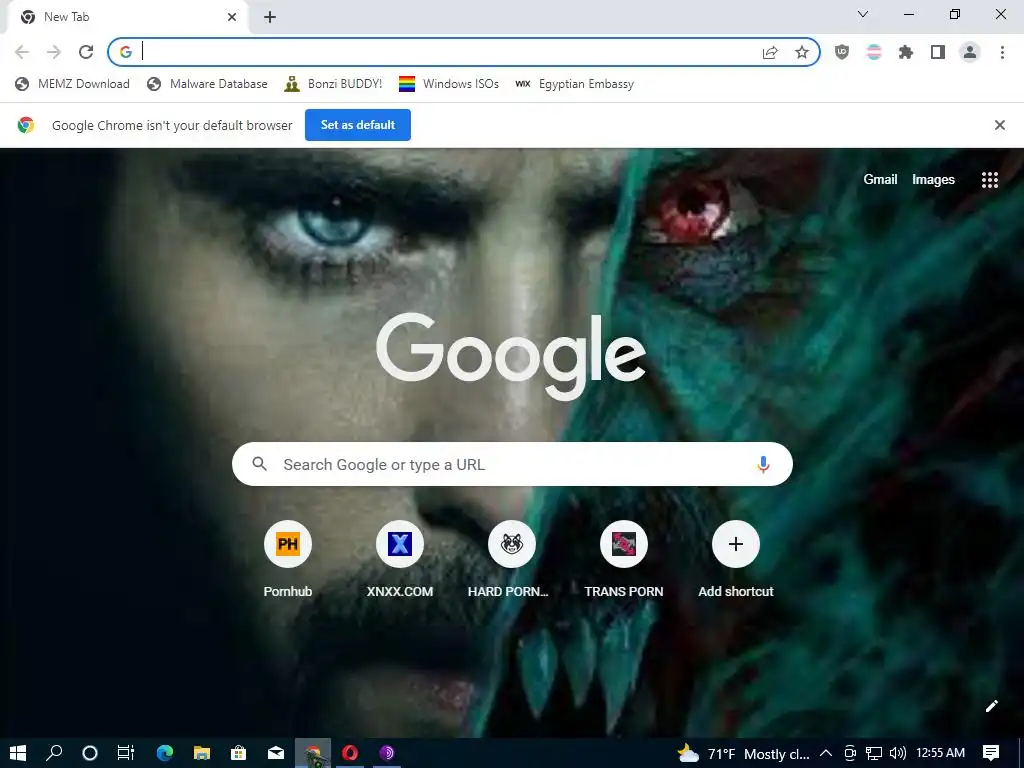The image size is (1024, 768).
Task: Start voice search with microphone icon
Action: click(x=763, y=464)
